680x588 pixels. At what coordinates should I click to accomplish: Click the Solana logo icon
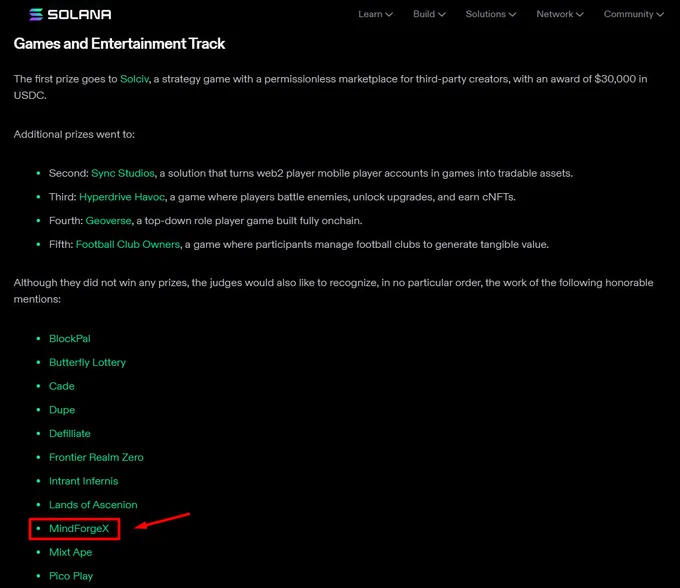36,14
